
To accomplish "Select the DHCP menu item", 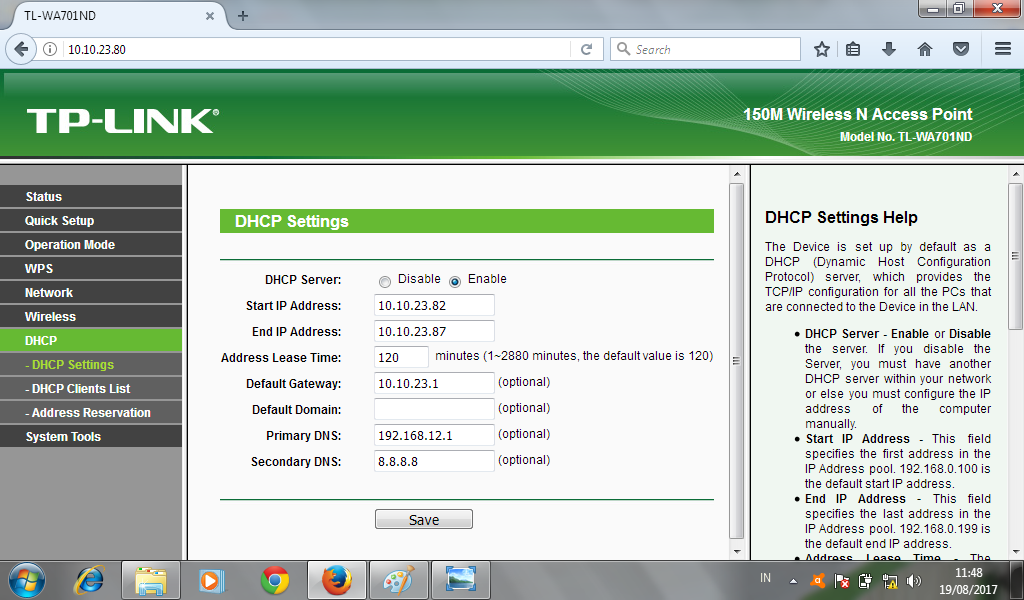I will click(91, 340).
